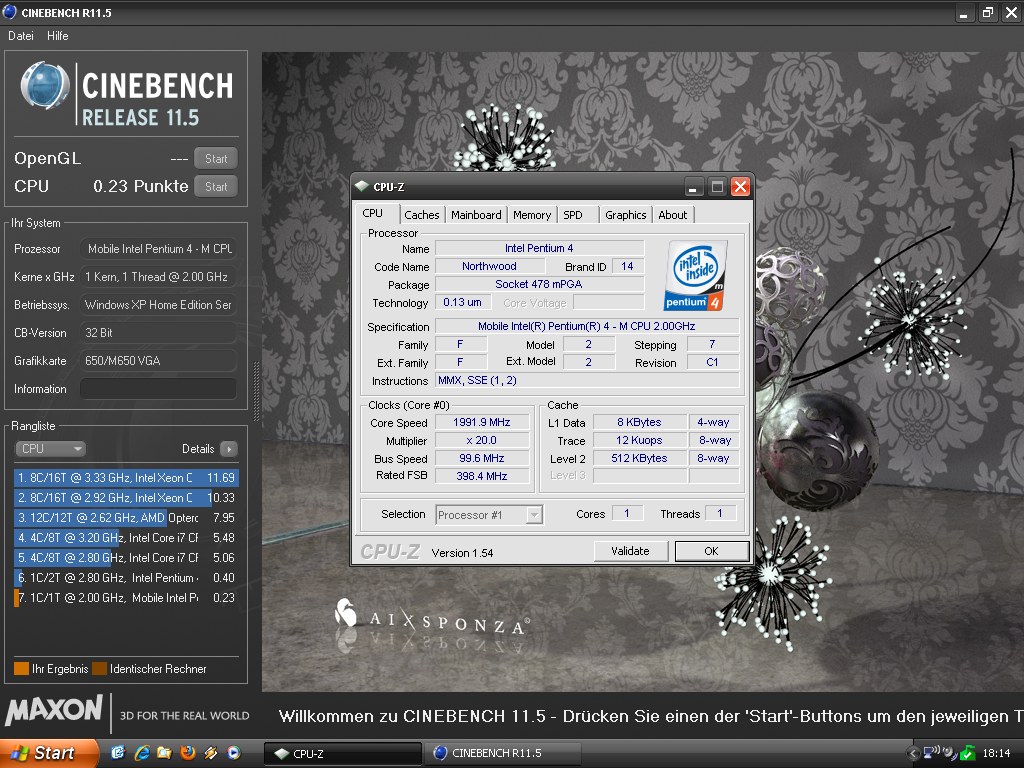Image resolution: width=1024 pixels, height=768 pixels.
Task: Launch Firefox from the quick launch bar
Action: pyautogui.click(x=187, y=752)
